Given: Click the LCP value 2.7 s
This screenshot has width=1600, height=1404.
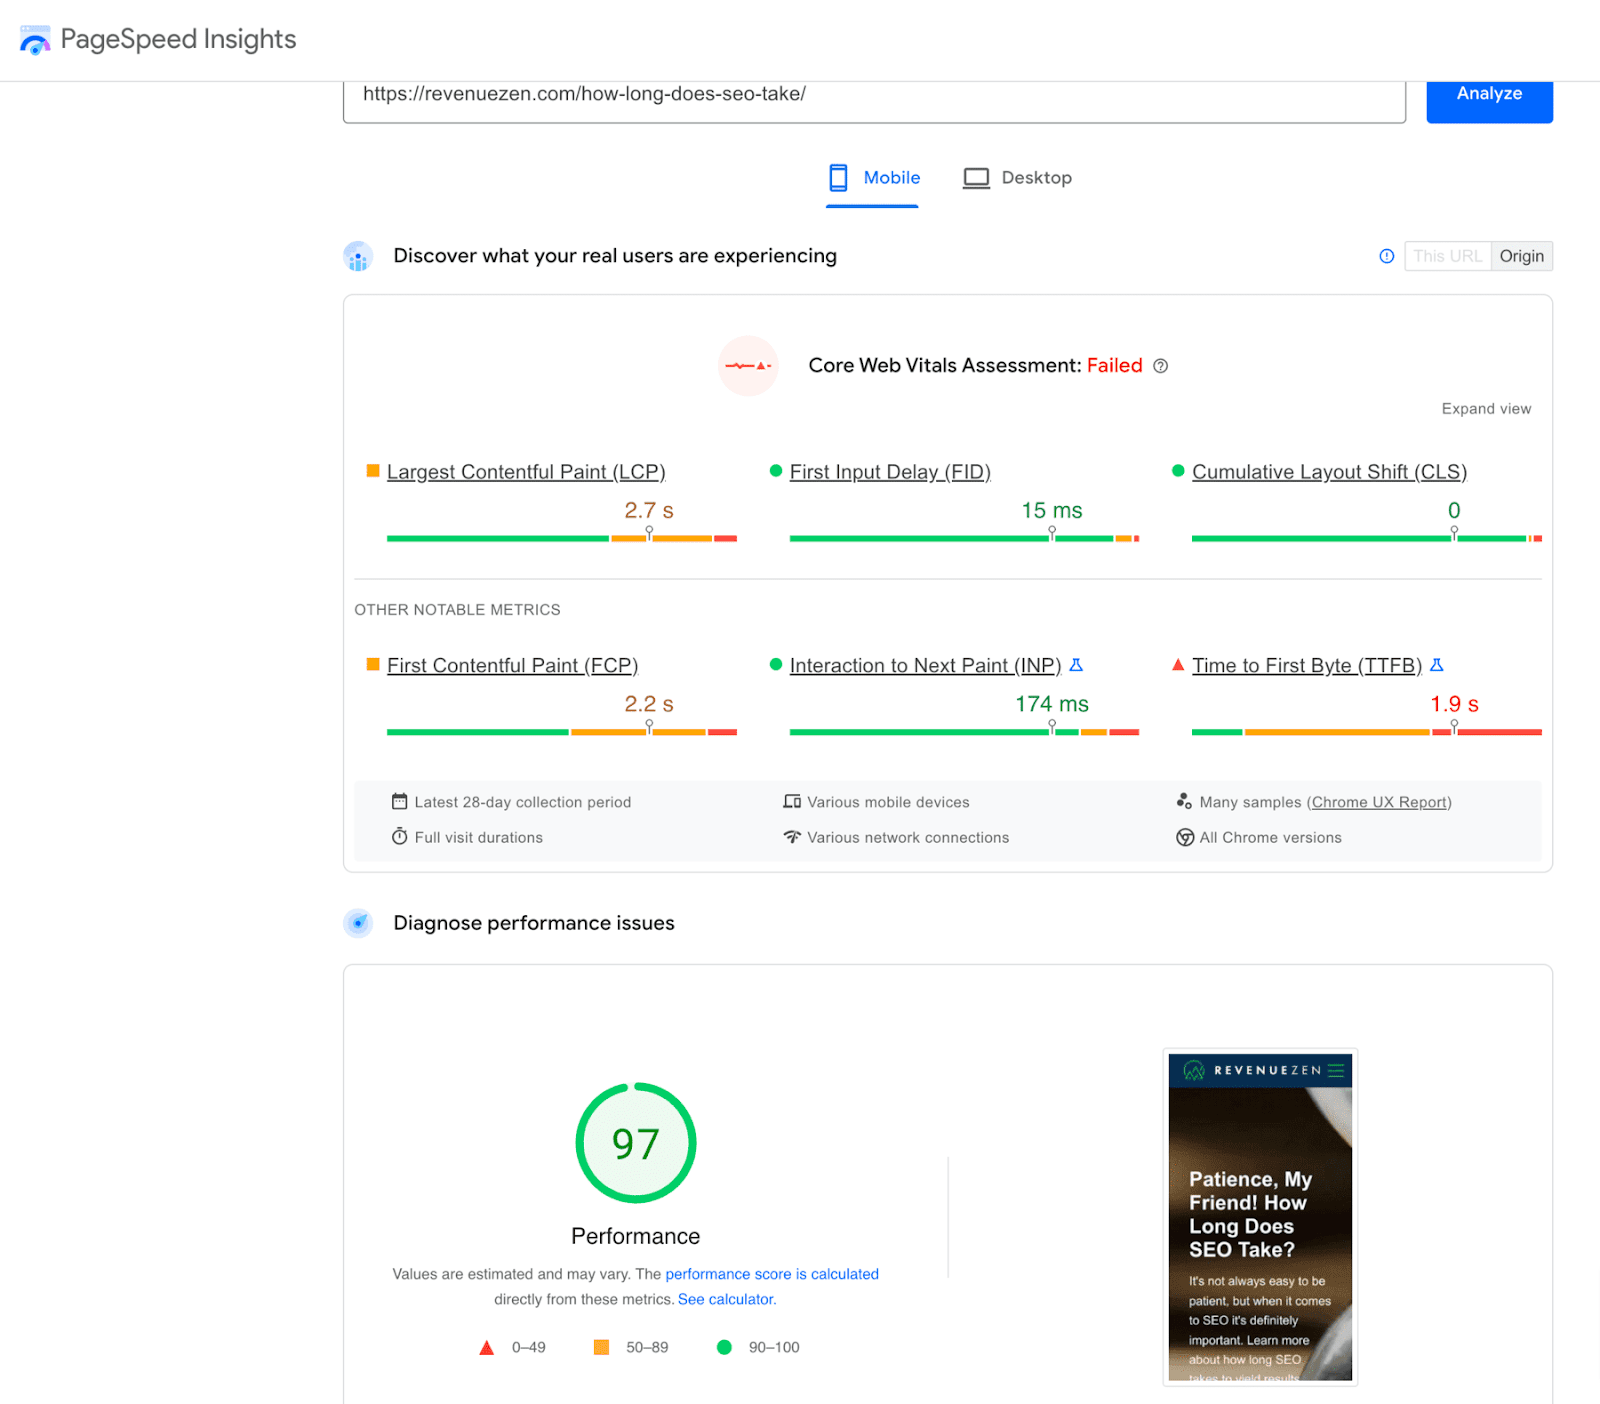Looking at the screenshot, I should [x=649, y=511].
